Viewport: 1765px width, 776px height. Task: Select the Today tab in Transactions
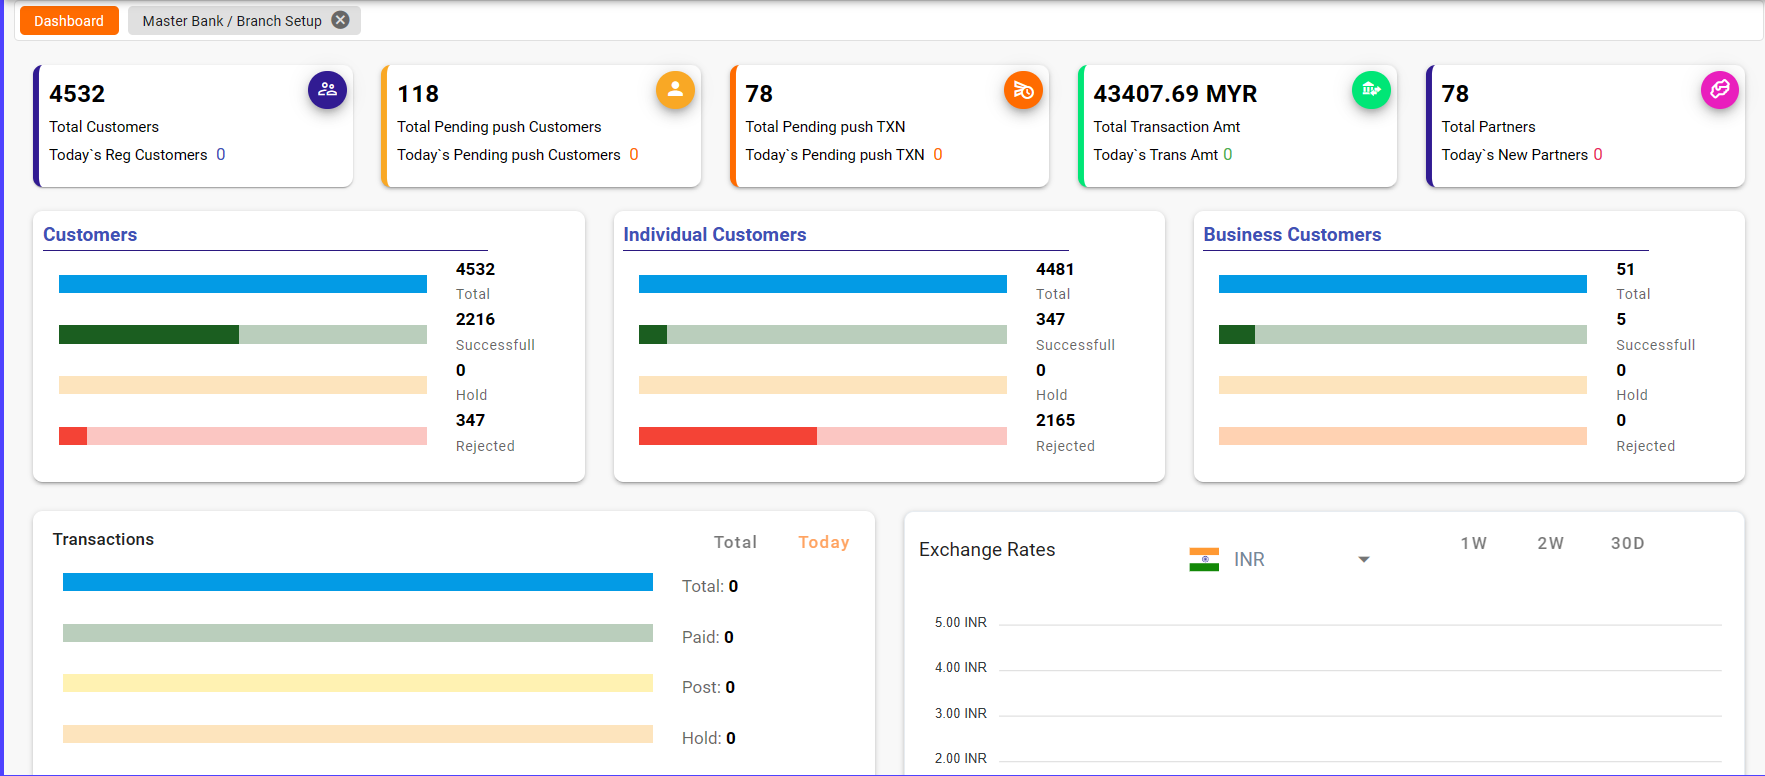click(x=824, y=542)
